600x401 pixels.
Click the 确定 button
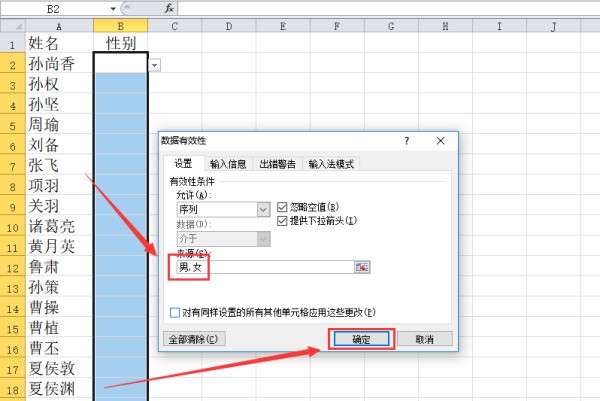pyautogui.click(x=361, y=339)
